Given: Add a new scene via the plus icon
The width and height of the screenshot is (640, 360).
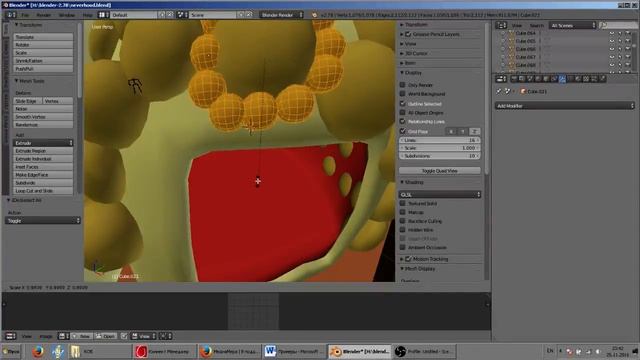Looking at the screenshot, I should click(x=241, y=15).
